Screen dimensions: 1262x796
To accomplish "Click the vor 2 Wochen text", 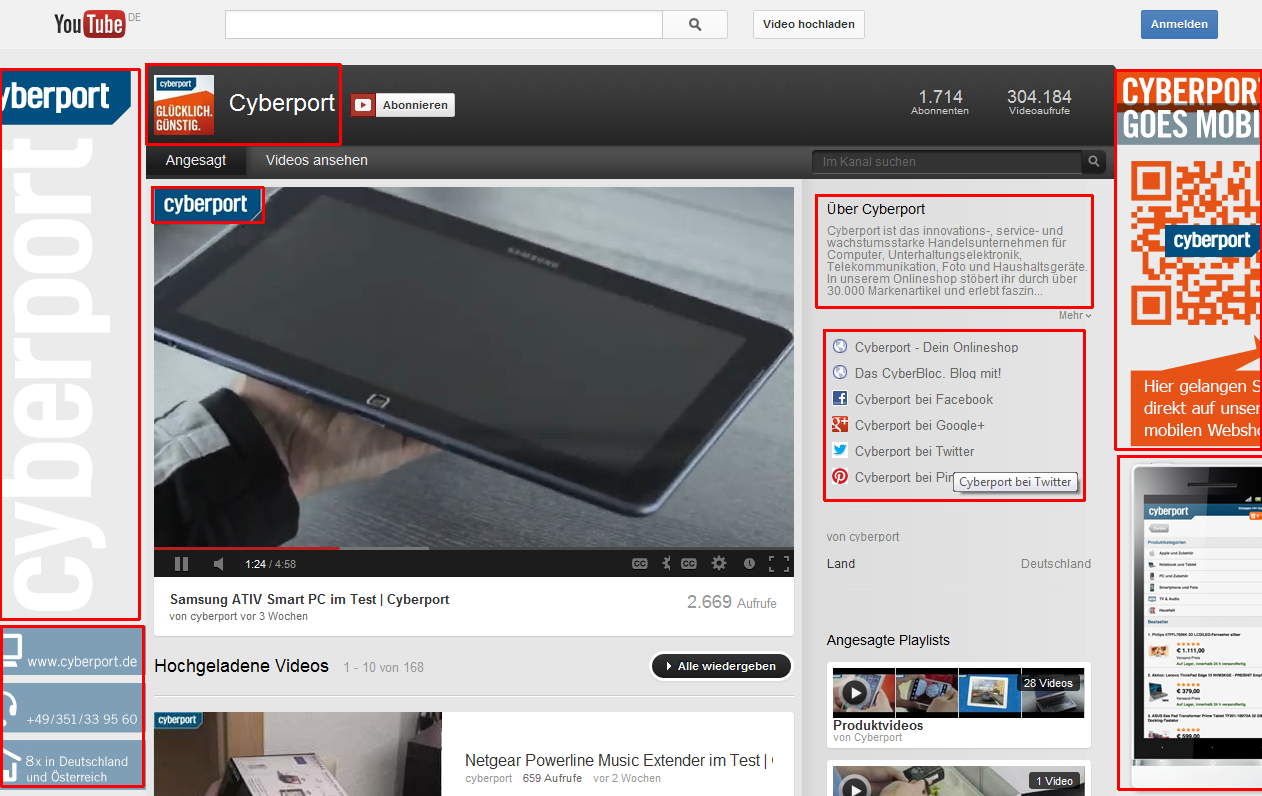I will coord(627,778).
